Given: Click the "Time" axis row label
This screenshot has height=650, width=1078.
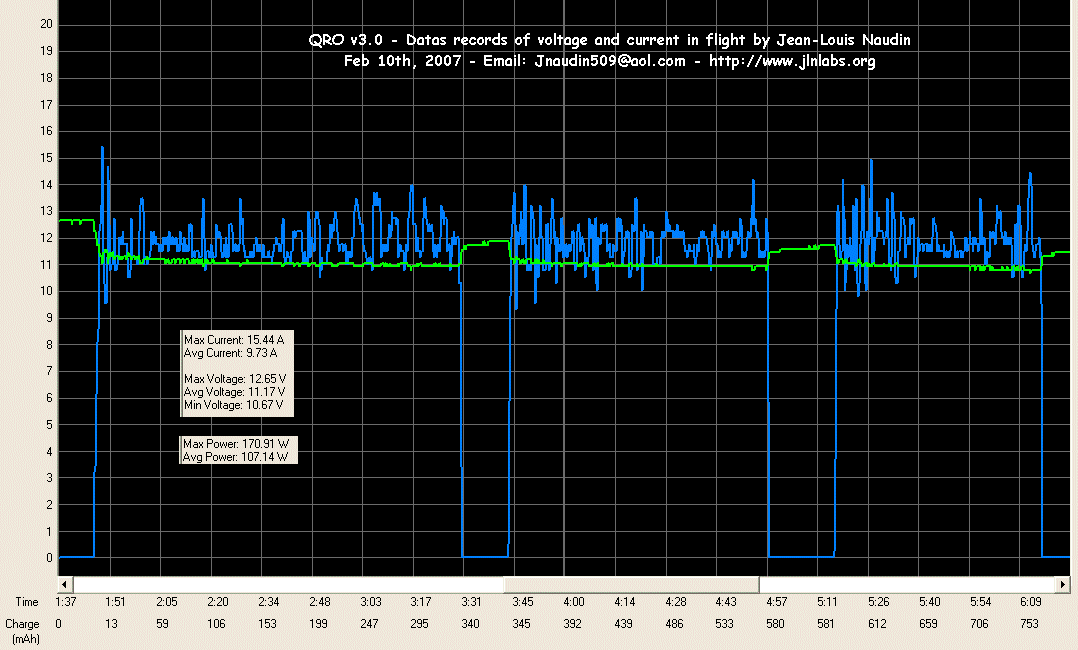Looking at the screenshot, I should pyautogui.click(x=27, y=602).
